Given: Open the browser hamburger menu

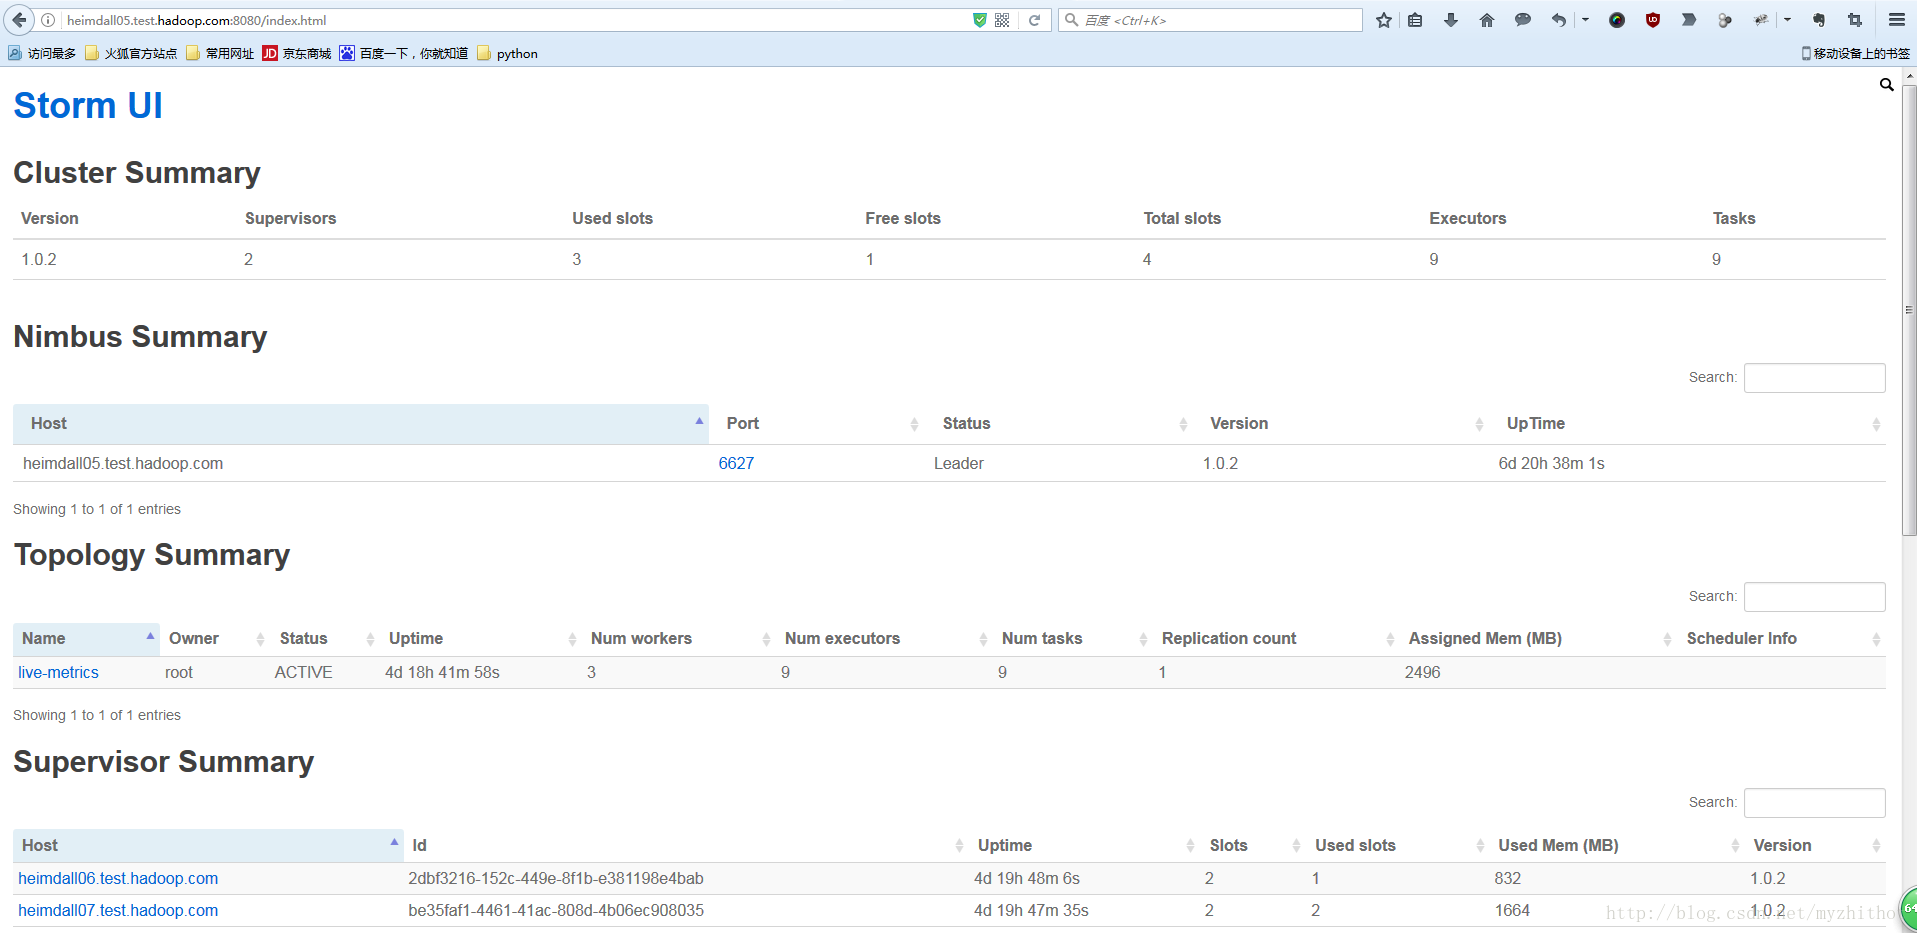Looking at the screenshot, I should tap(1896, 20).
